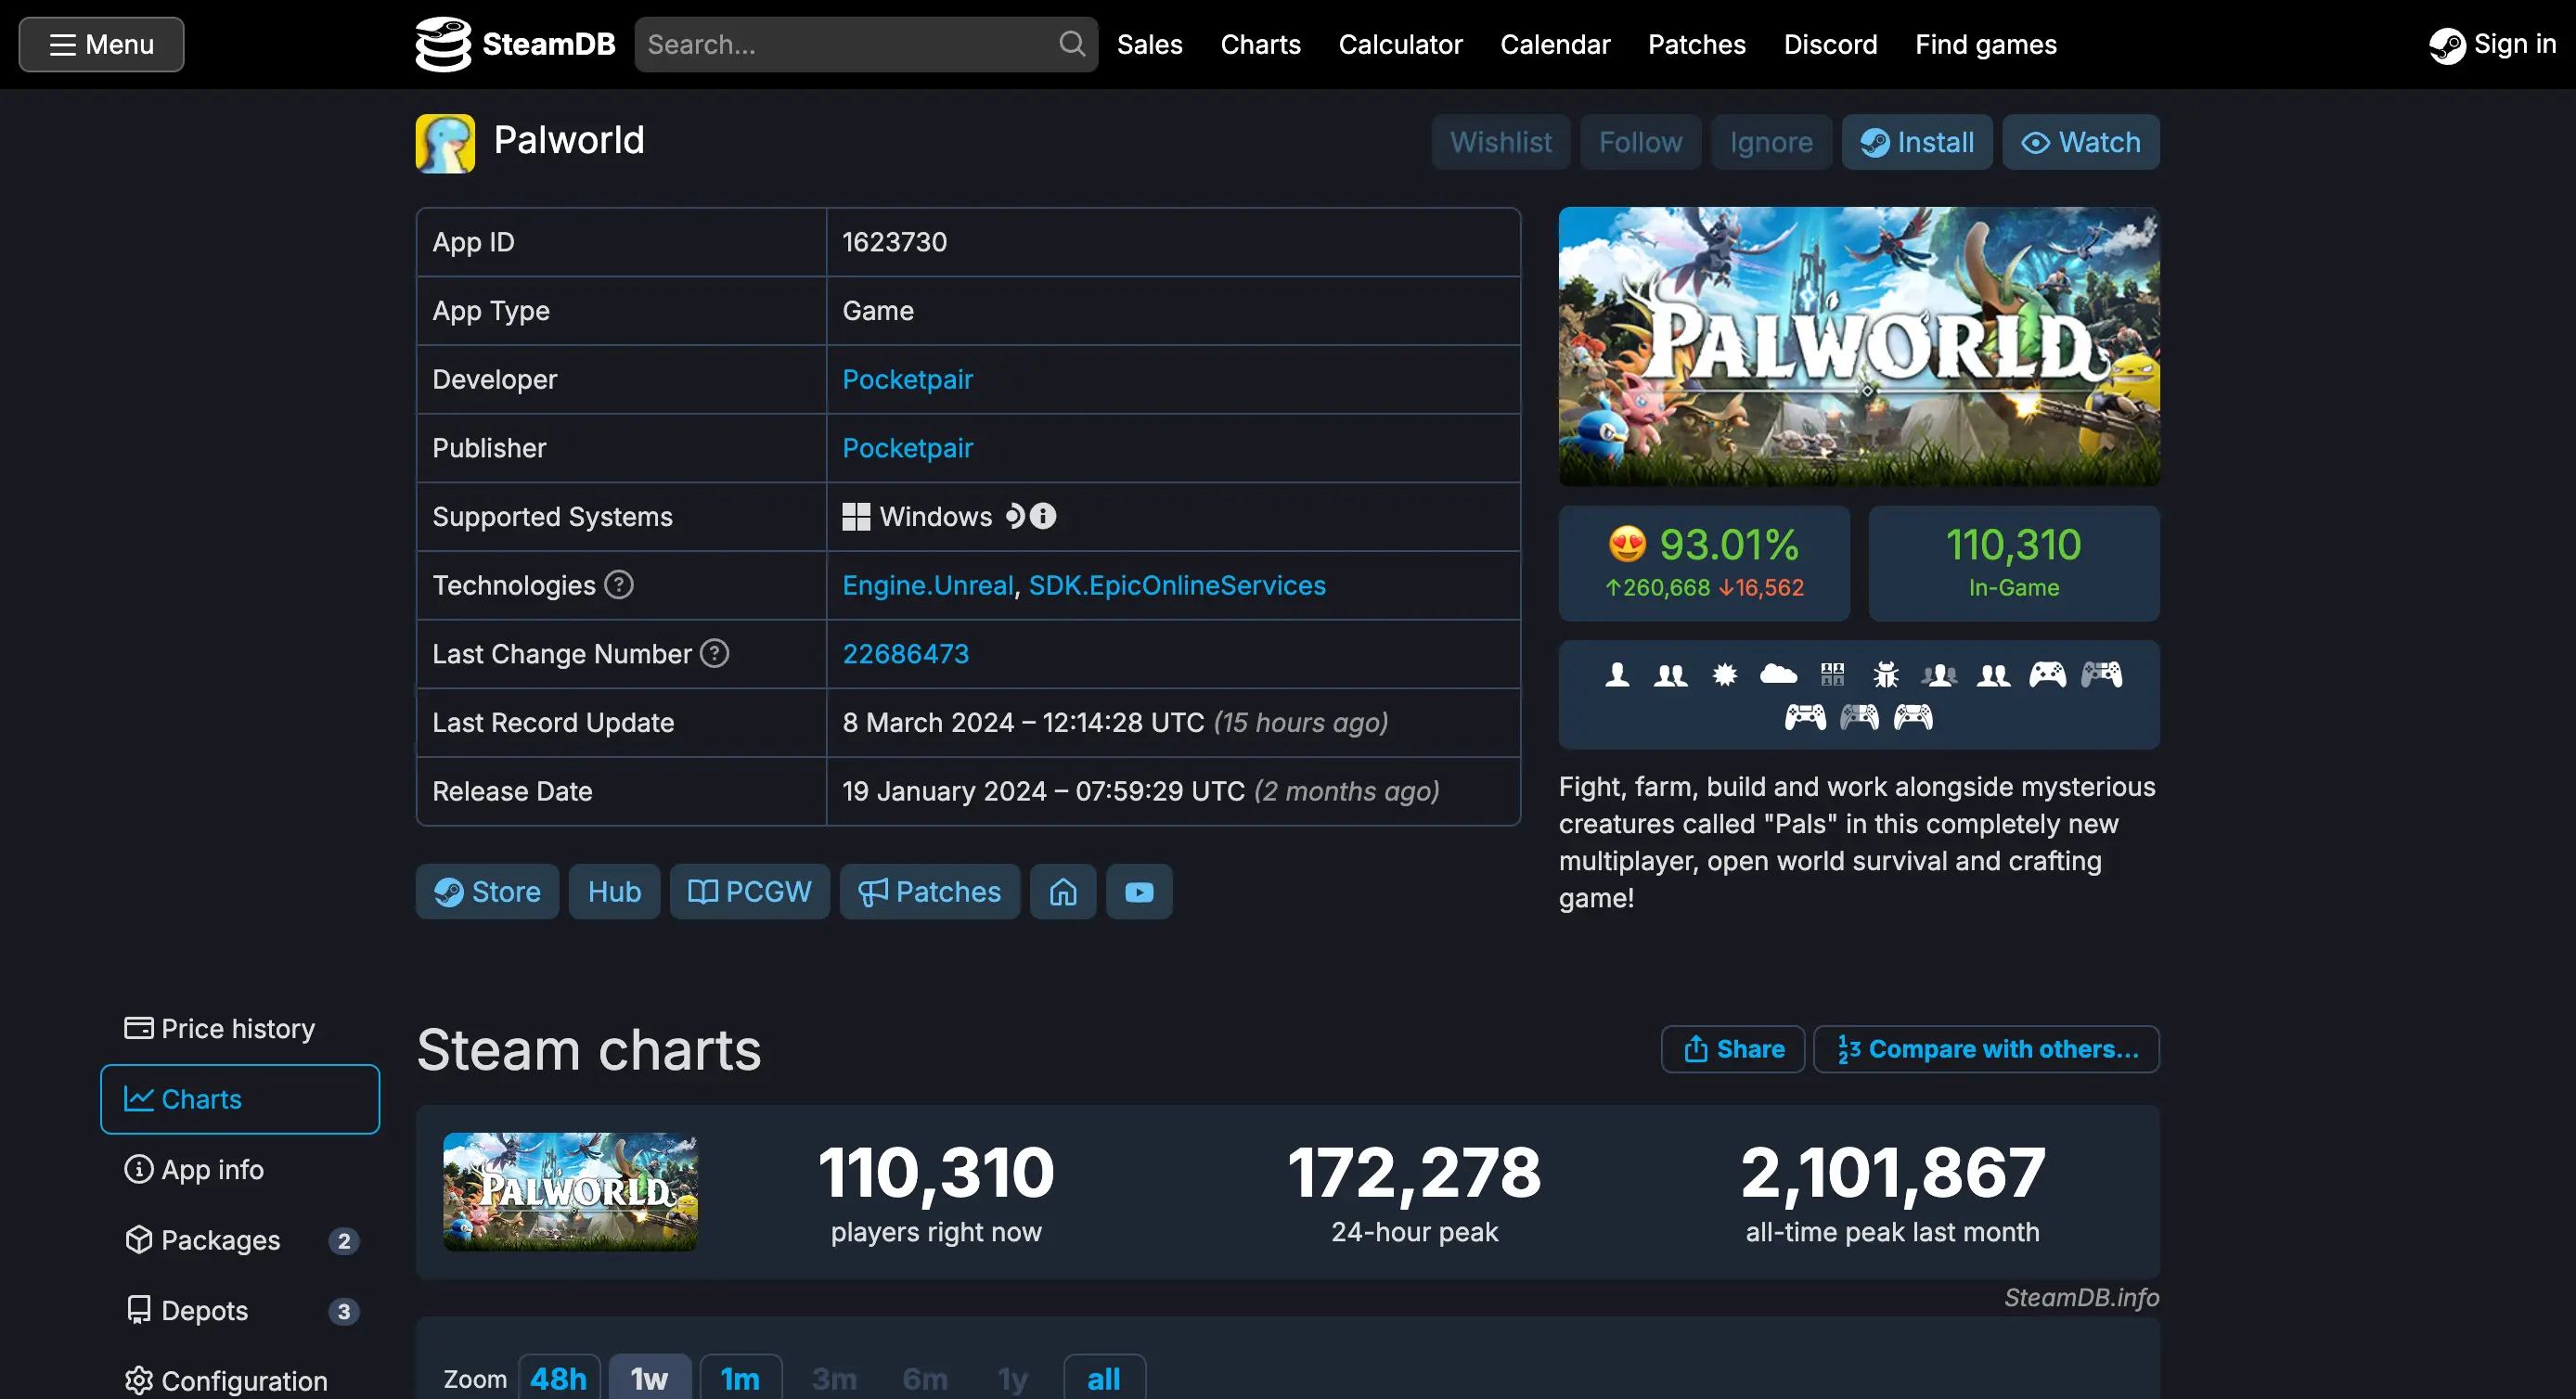The image size is (2576, 1399).
Task: Open changelist 22686473
Action: pos(905,654)
